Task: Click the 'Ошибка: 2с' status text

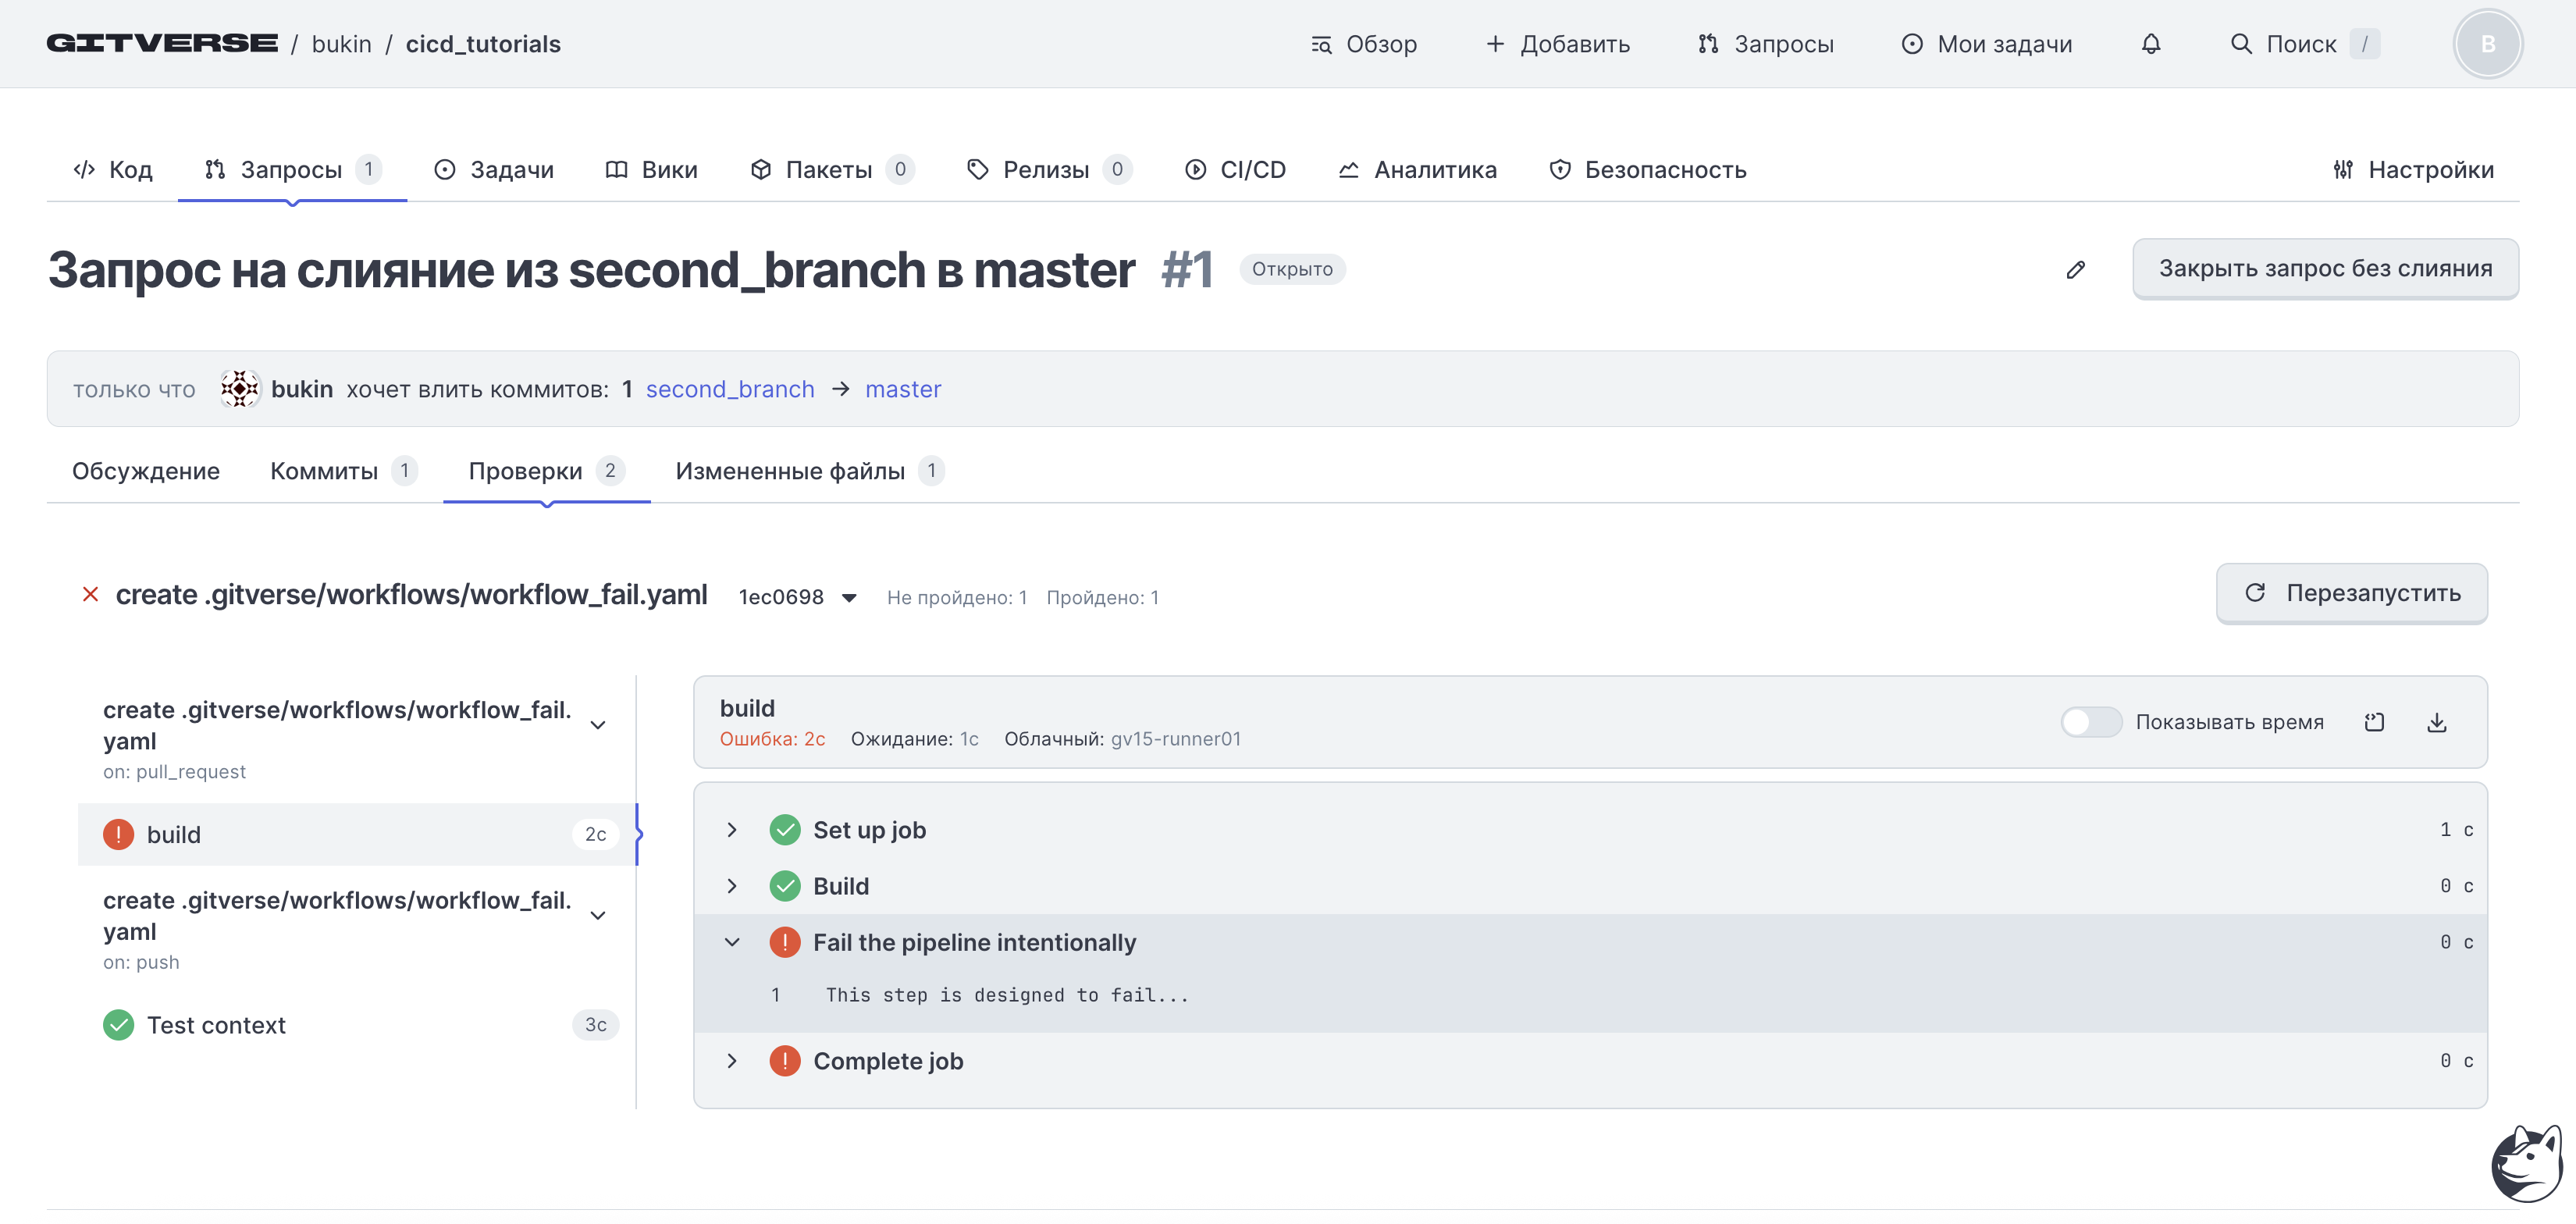Action: [x=772, y=739]
